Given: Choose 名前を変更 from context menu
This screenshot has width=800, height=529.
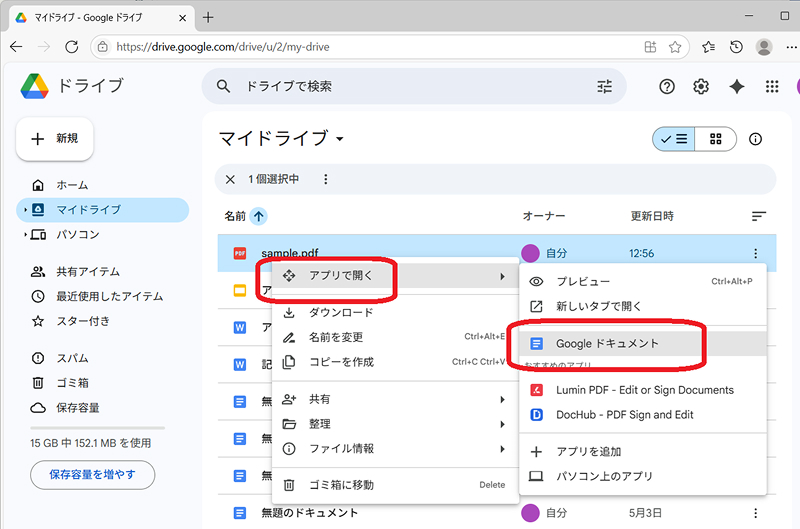Looking at the screenshot, I should coord(395,337).
